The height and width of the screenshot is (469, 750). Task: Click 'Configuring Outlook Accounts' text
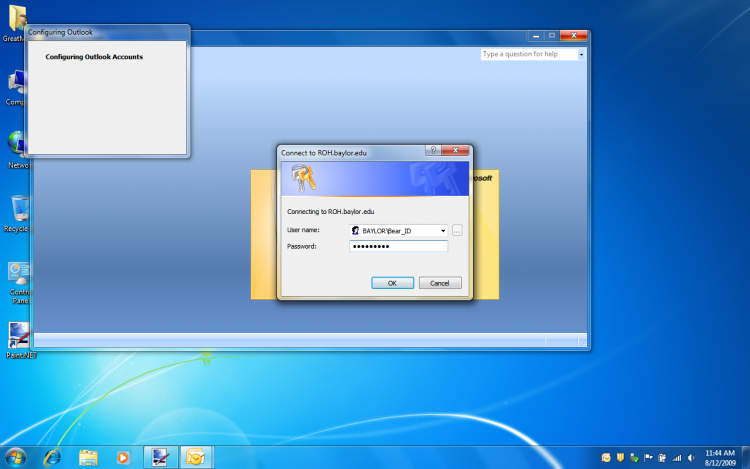tap(94, 57)
